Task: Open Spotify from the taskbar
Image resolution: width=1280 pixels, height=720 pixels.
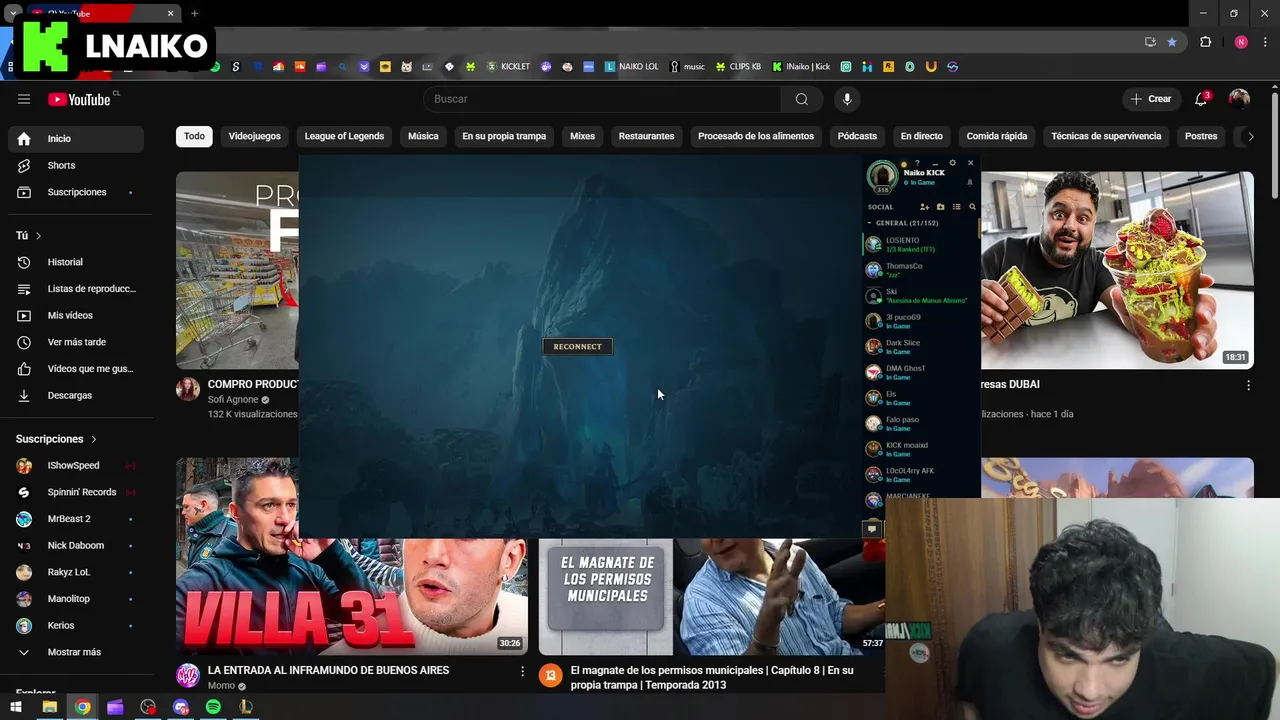Action: [213, 707]
